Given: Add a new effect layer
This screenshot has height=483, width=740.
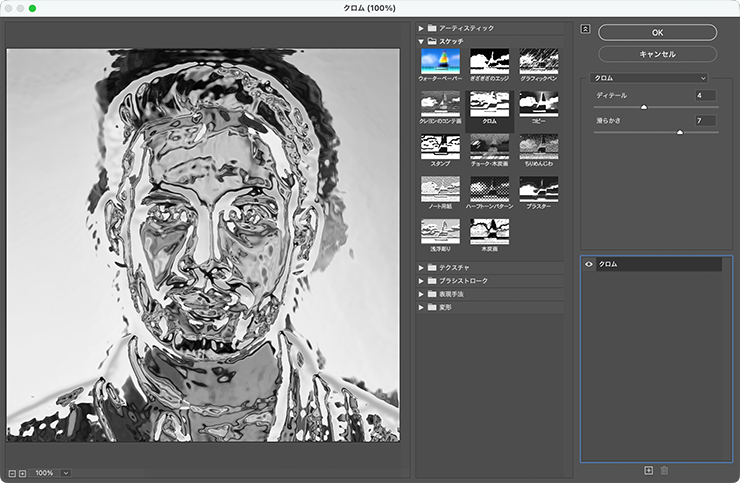Looking at the screenshot, I should [648, 470].
